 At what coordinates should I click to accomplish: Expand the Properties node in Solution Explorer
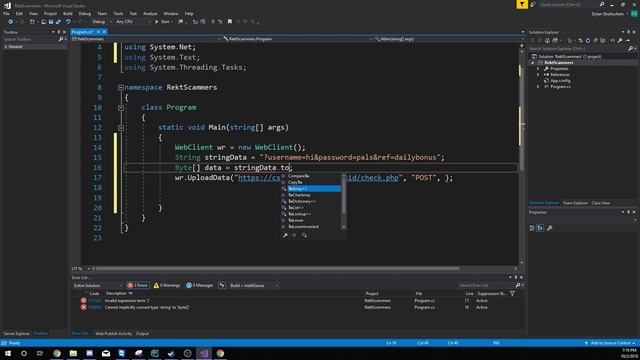pyautogui.click(x=538, y=69)
